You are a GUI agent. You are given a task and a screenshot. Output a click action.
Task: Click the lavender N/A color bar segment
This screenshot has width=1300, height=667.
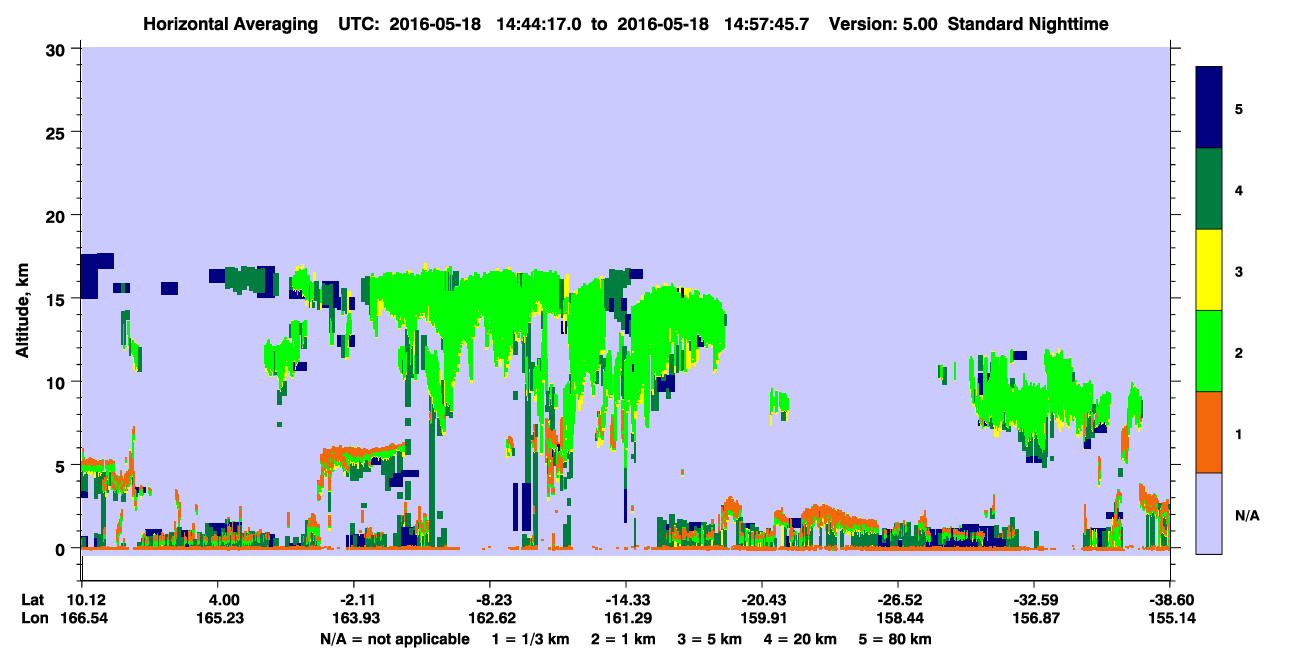(x=1209, y=513)
